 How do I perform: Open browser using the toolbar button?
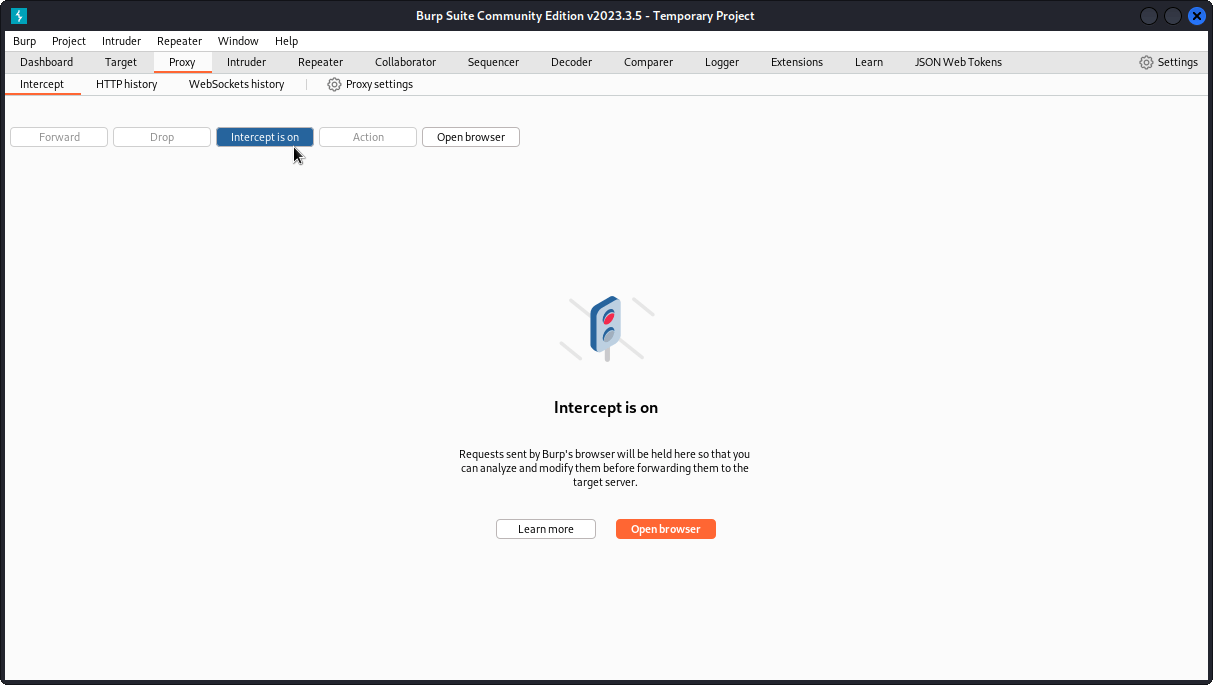pyautogui.click(x=470, y=136)
